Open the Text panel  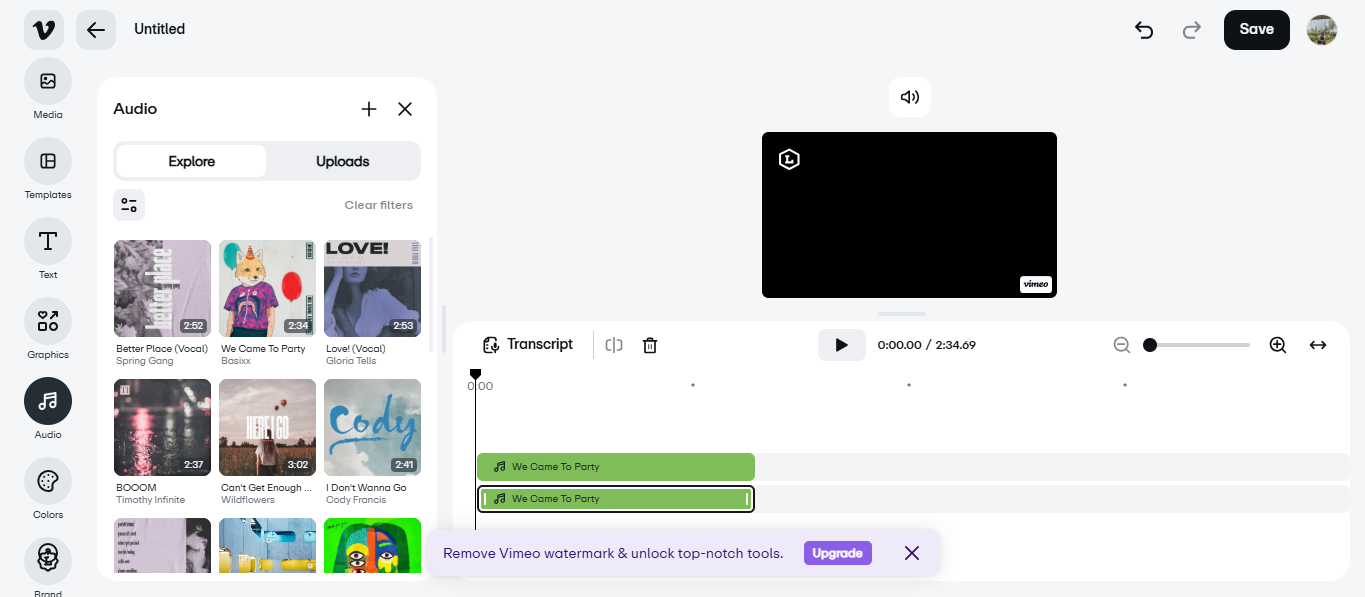click(48, 241)
